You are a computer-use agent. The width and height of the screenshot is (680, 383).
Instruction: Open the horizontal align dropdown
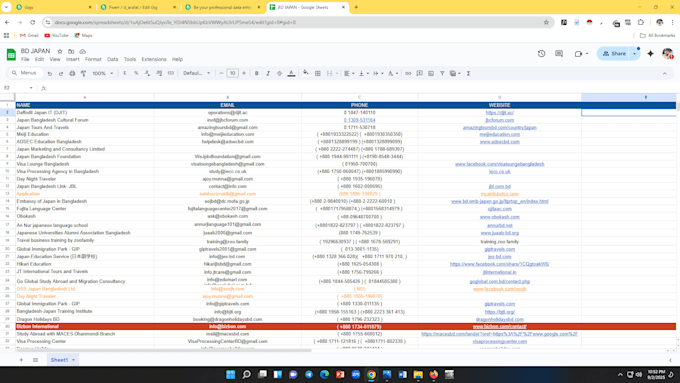coord(349,73)
